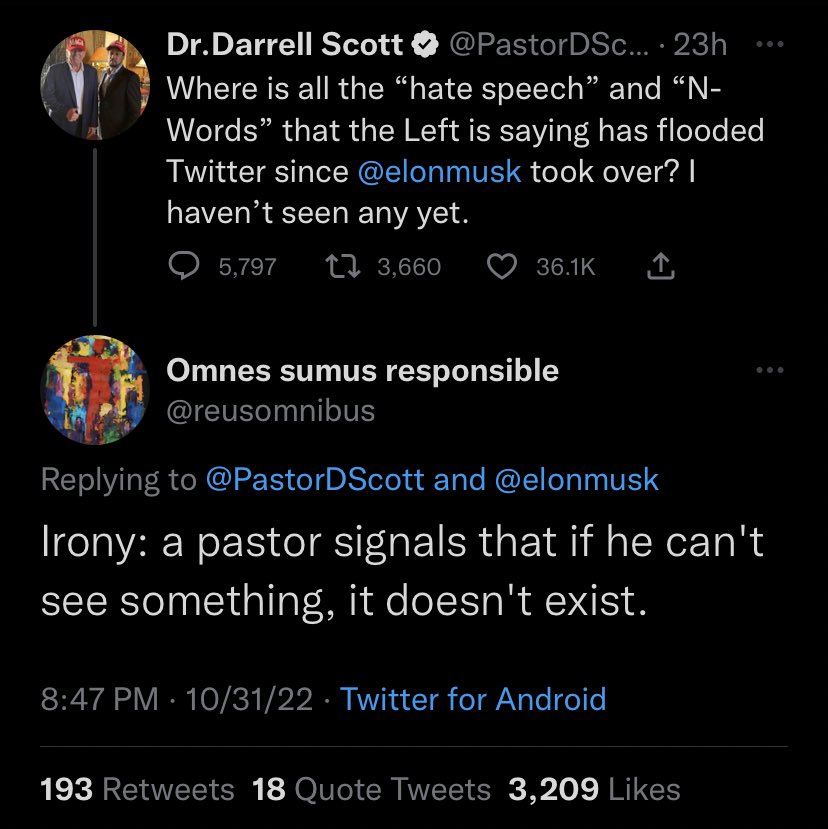The height and width of the screenshot is (829, 828).
Task: Open more options for Dr.Darrell Scott's tweet
Action: (772, 44)
